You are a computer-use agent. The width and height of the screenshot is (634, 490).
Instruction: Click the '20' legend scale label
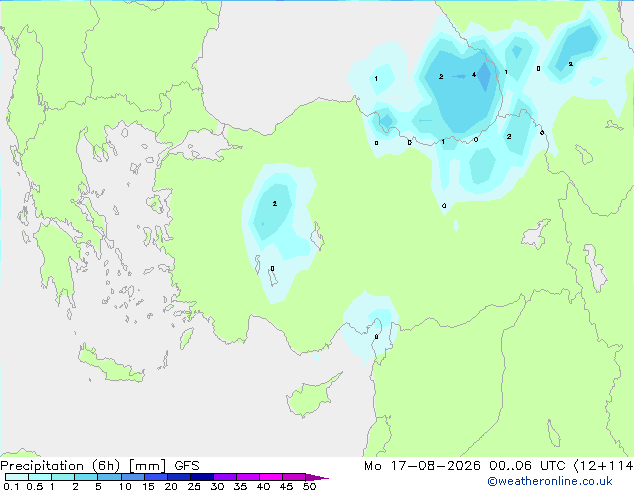coord(171,486)
